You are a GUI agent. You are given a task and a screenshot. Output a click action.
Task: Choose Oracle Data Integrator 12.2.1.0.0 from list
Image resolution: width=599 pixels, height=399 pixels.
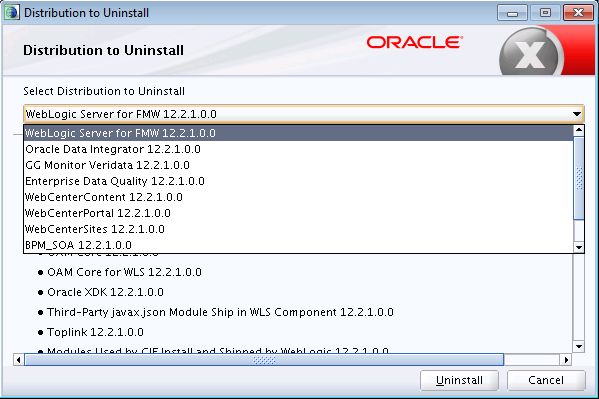click(x=298, y=149)
